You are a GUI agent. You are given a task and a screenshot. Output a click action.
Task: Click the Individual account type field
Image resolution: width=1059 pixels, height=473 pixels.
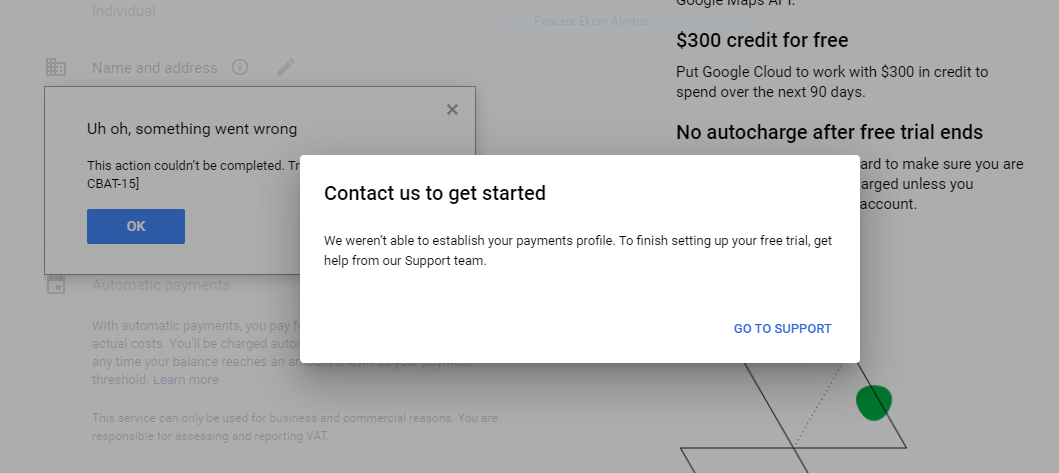(124, 11)
